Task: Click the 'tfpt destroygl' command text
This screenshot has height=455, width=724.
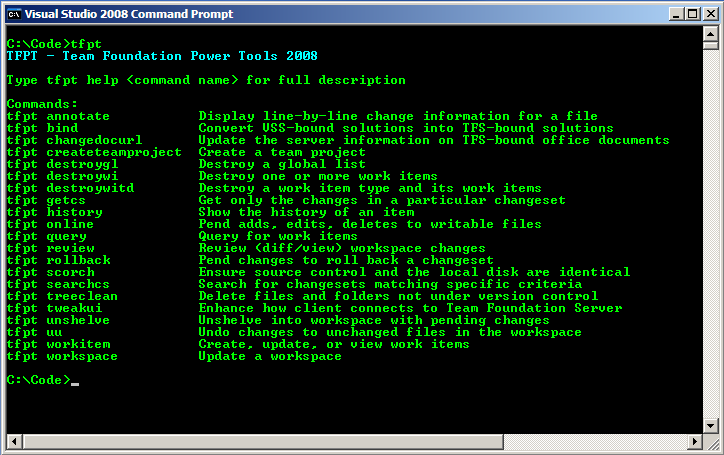Action: coord(62,164)
